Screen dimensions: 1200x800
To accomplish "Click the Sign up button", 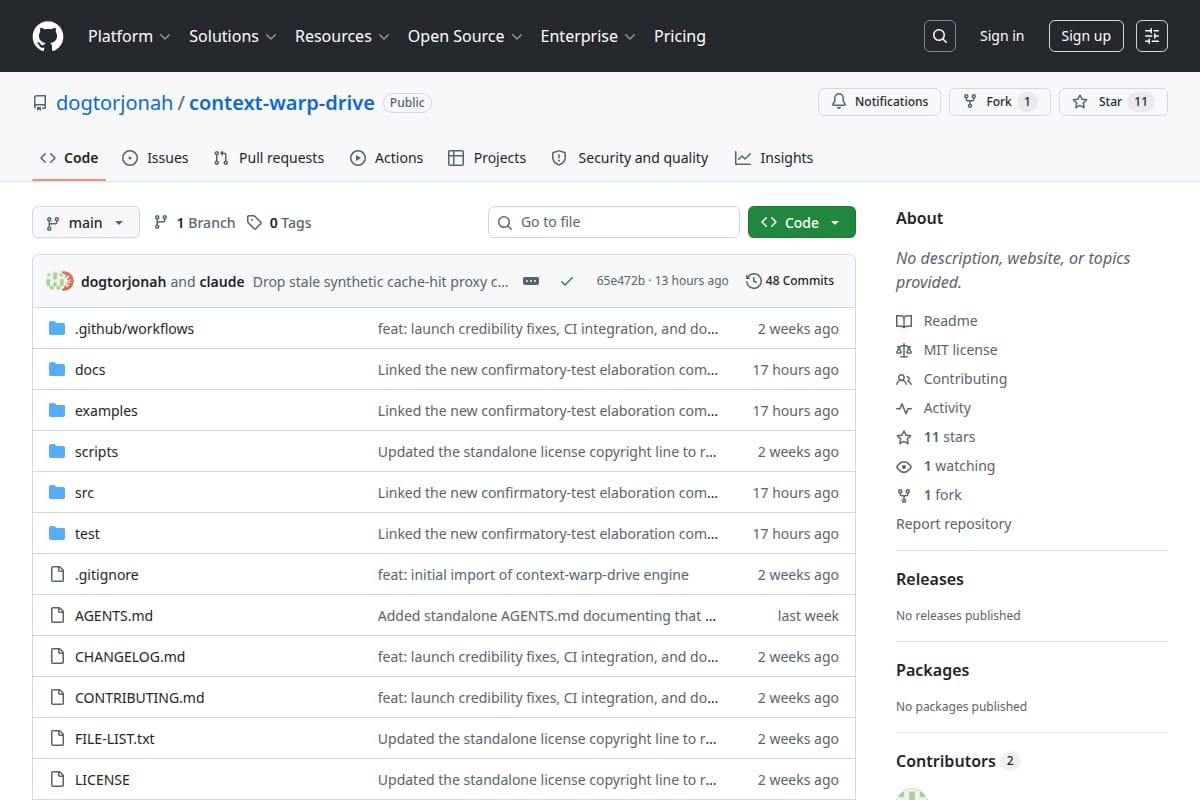I will (1086, 36).
